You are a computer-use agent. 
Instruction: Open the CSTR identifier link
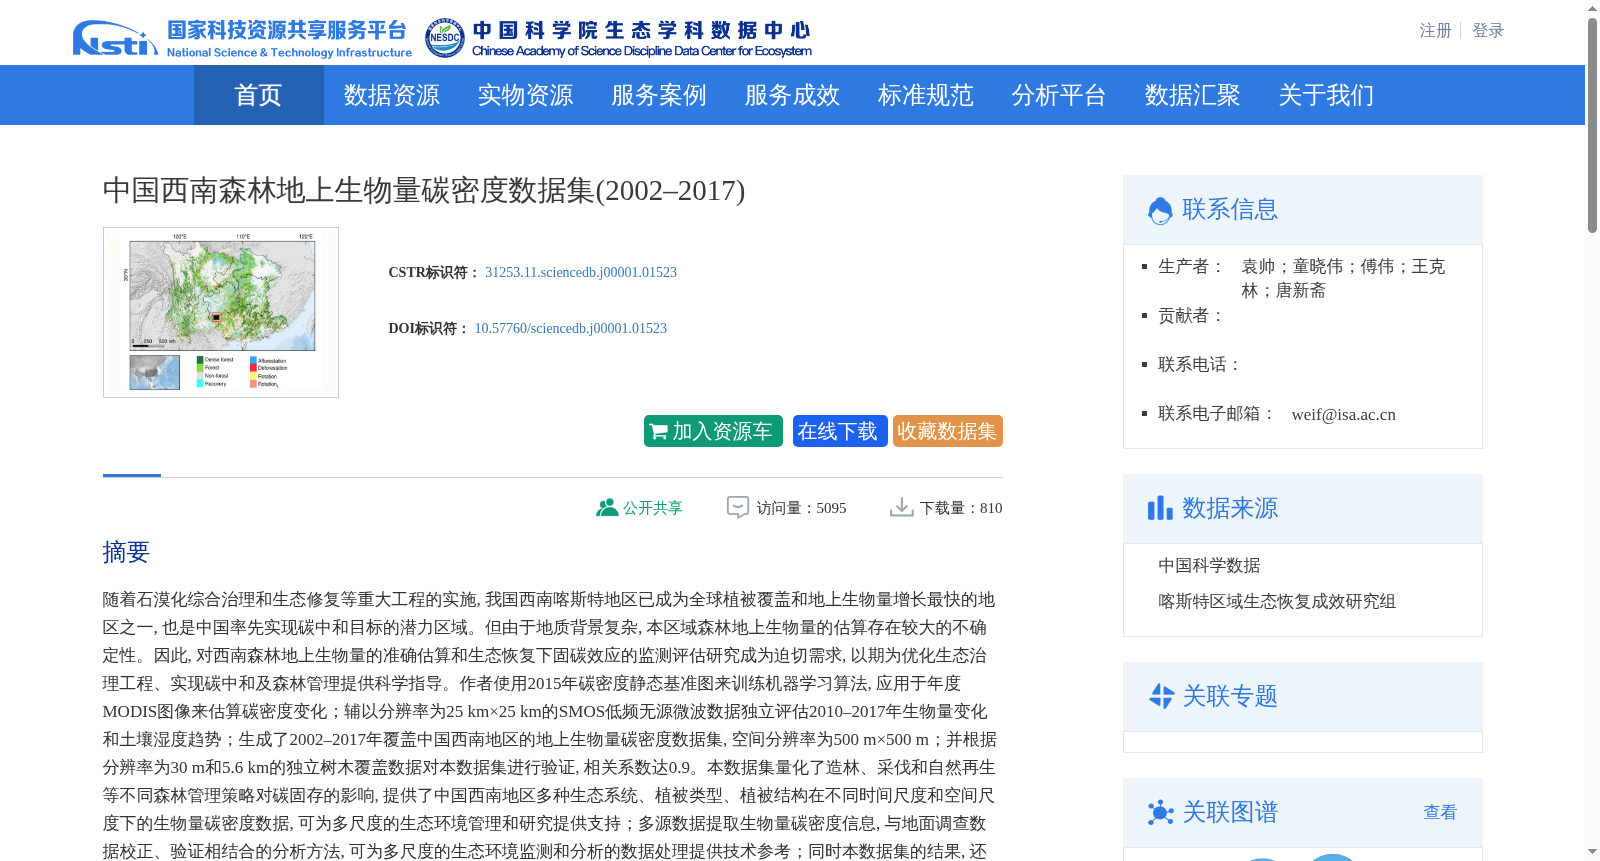(581, 272)
